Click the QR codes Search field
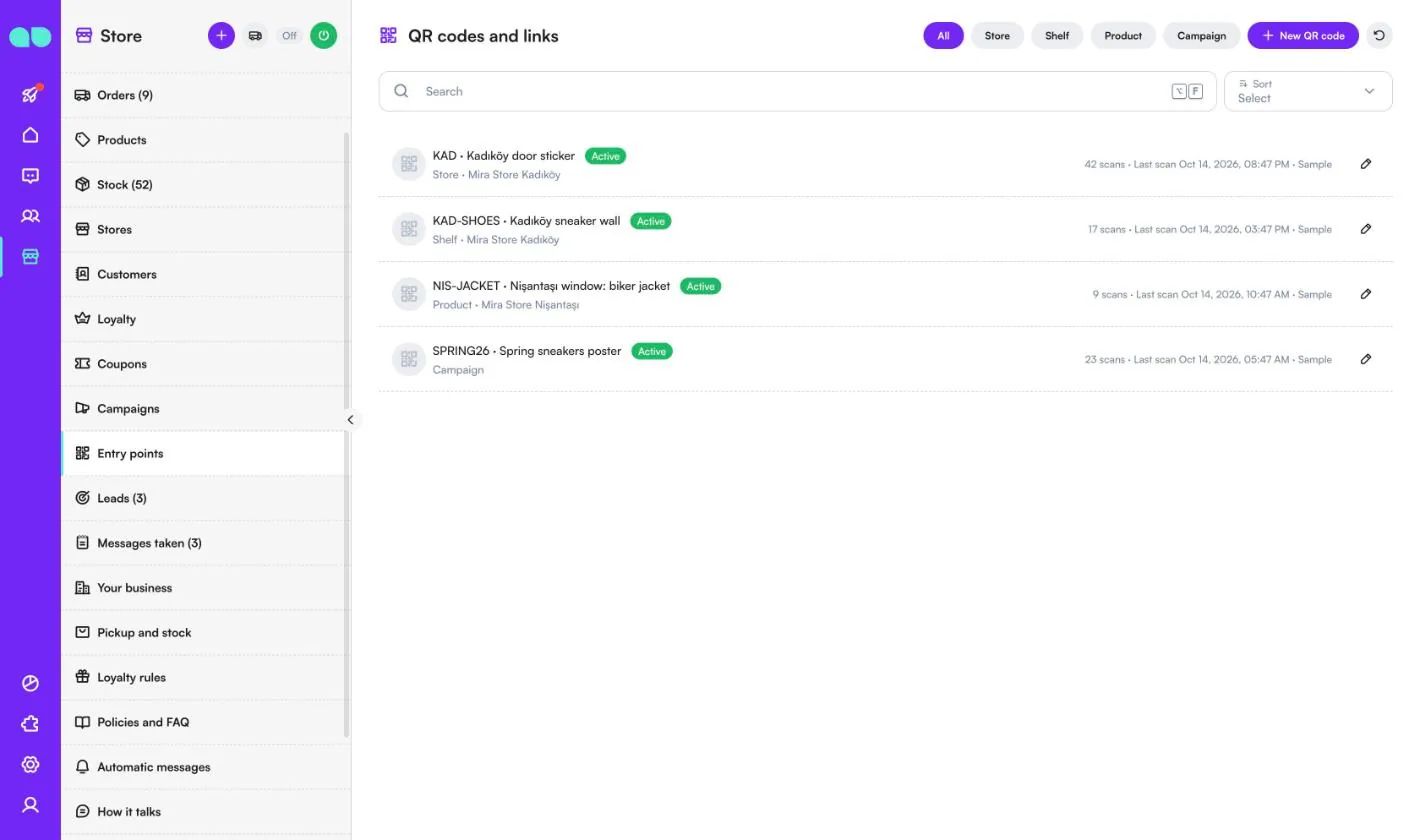Viewport: 1420px width, 840px height. 797,91
